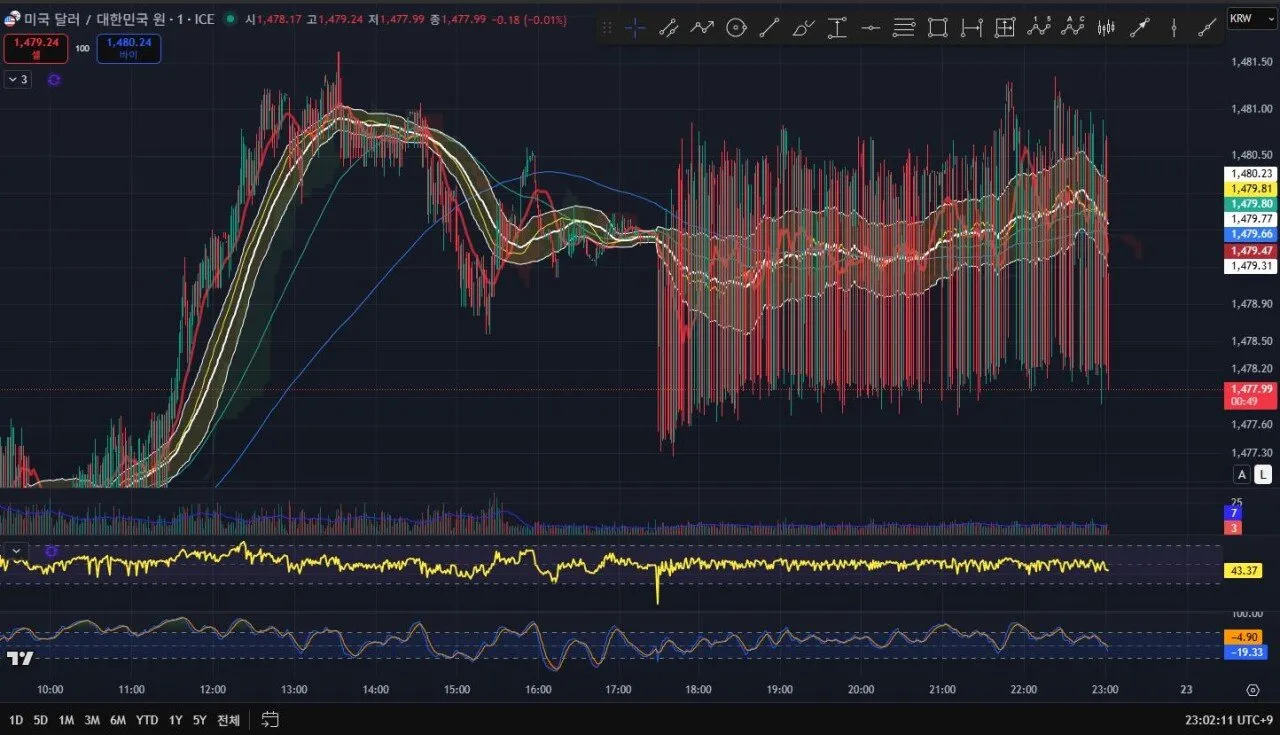The width and height of the screenshot is (1280, 735).
Task: Expand the collapsed indicators legend showing 3
Action: click(18, 79)
